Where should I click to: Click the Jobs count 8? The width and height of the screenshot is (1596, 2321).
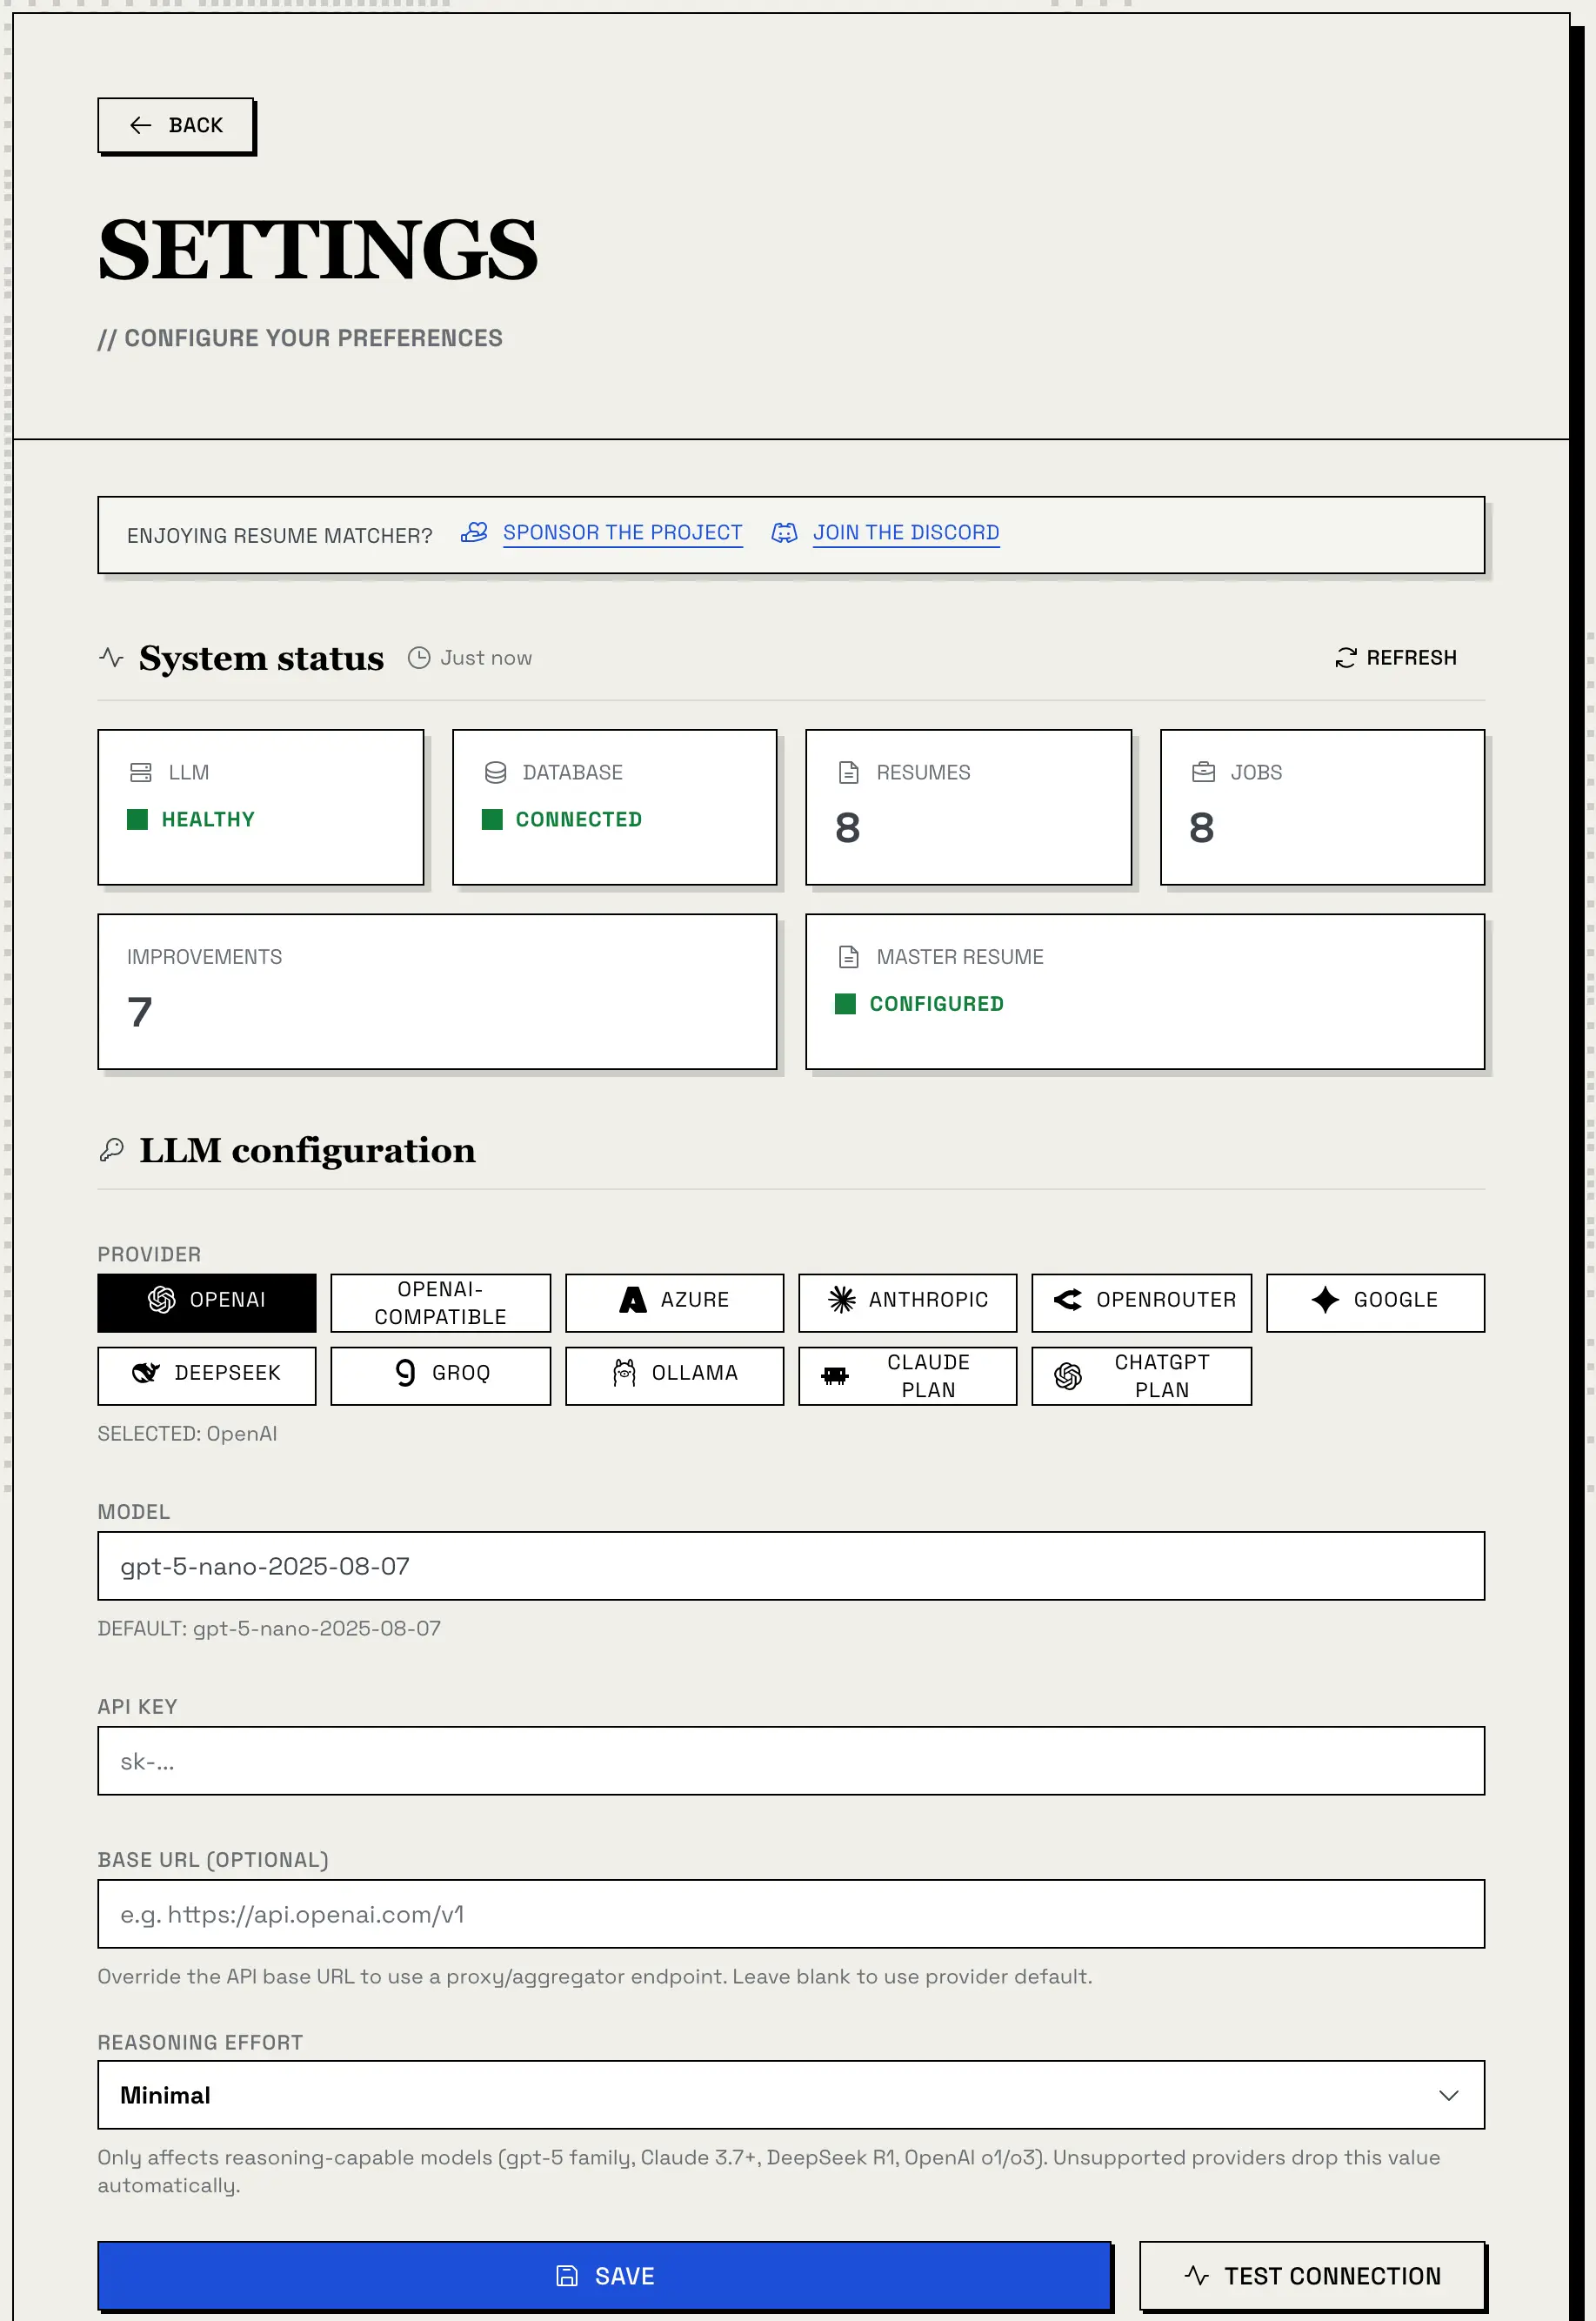click(x=1202, y=828)
